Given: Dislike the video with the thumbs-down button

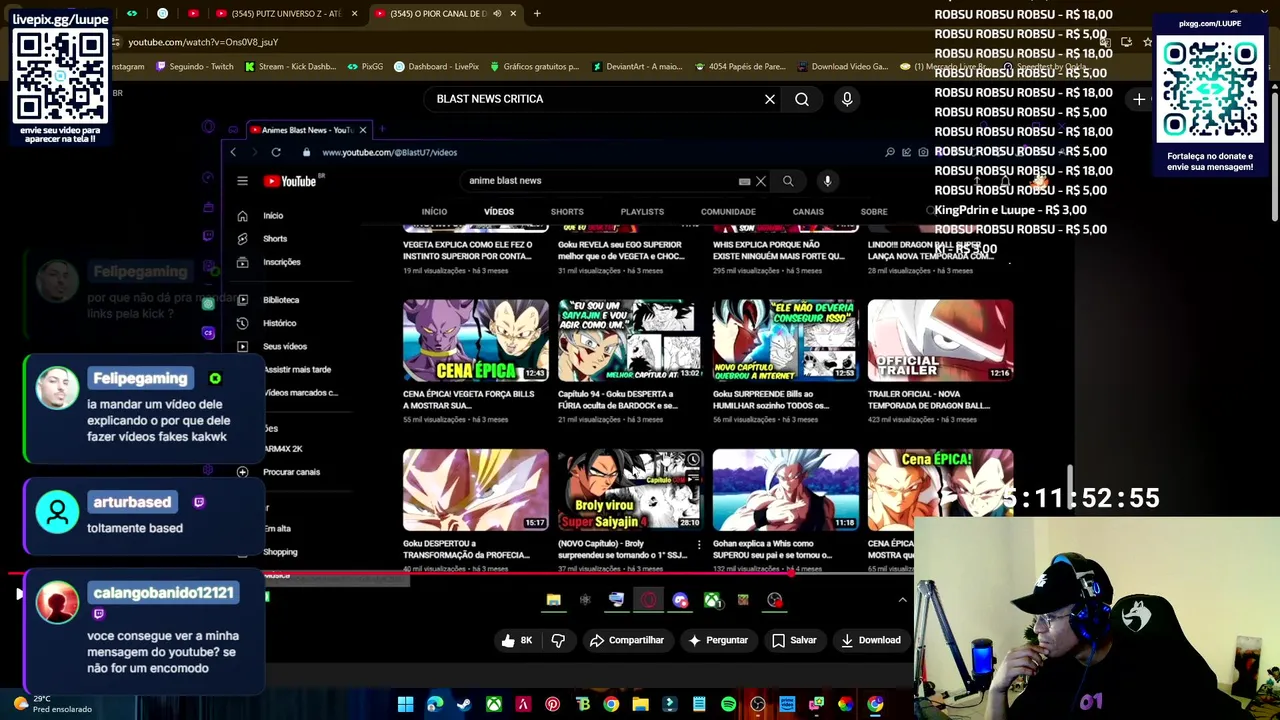Looking at the screenshot, I should [x=558, y=640].
